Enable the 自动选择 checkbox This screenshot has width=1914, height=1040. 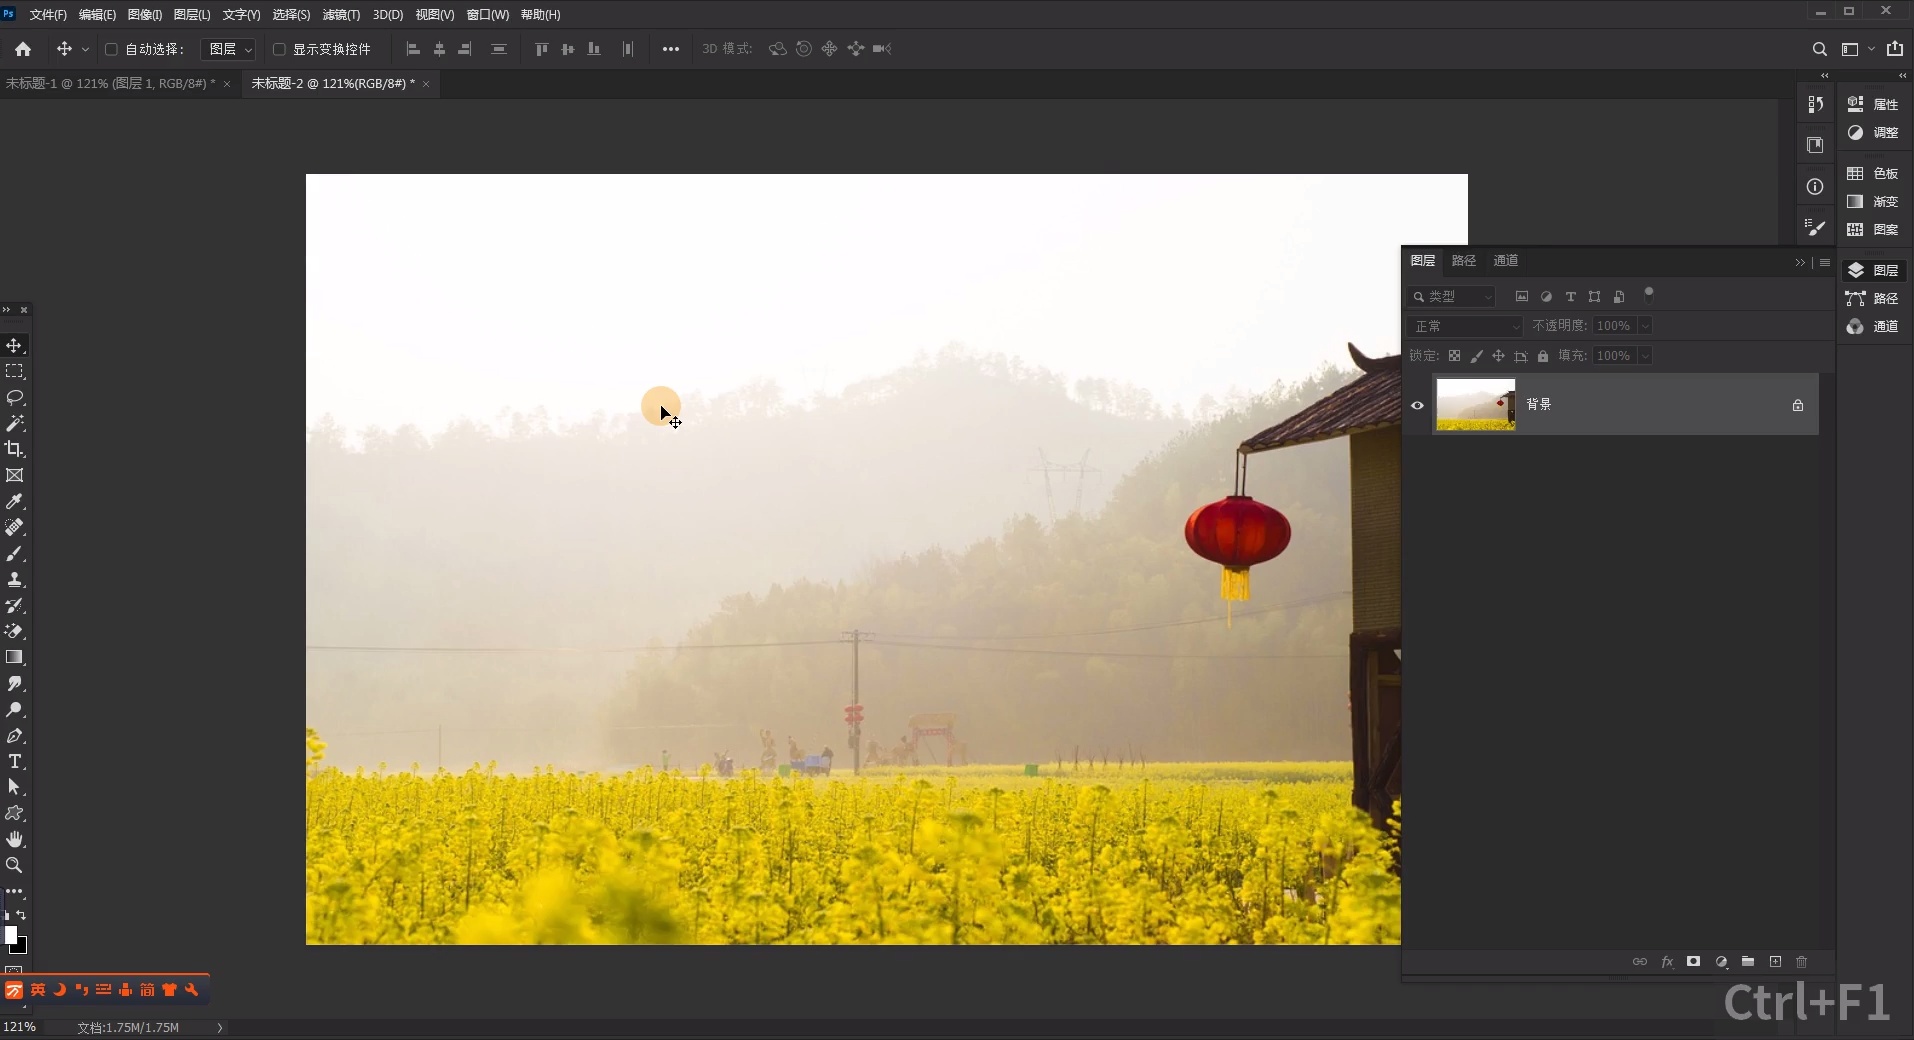pos(111,49)
